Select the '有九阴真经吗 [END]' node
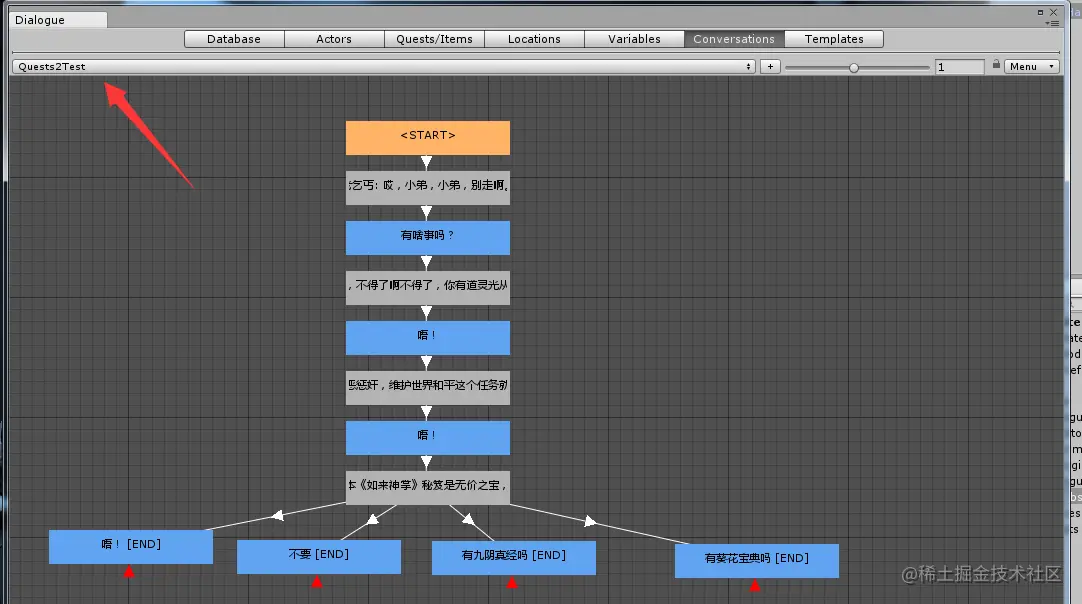 [x=513, y=558]
